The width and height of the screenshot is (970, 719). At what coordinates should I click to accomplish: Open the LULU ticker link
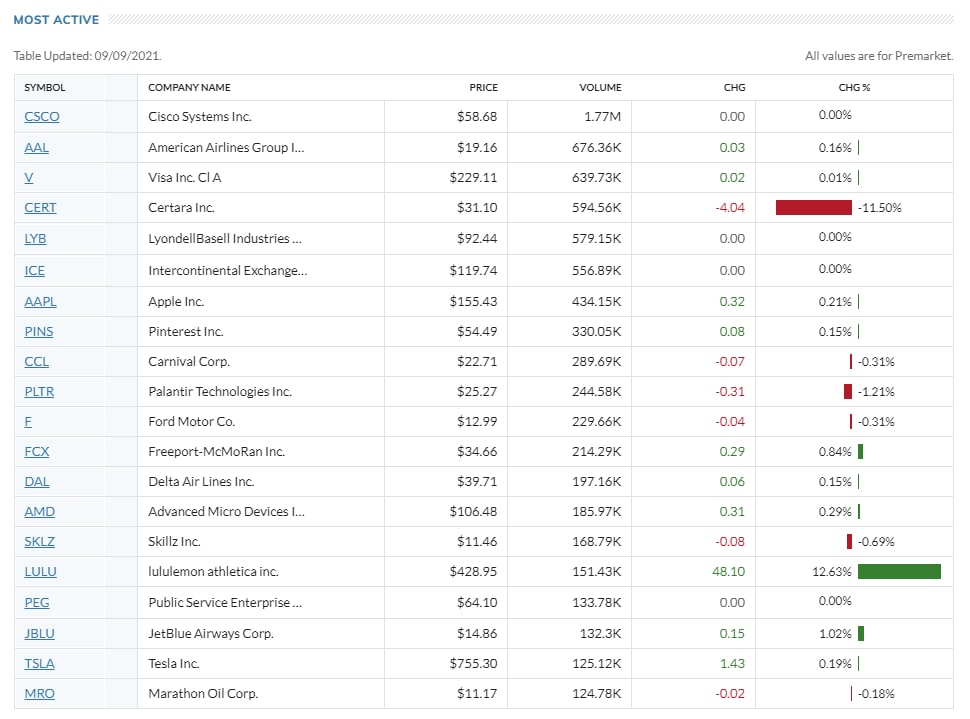40,571
